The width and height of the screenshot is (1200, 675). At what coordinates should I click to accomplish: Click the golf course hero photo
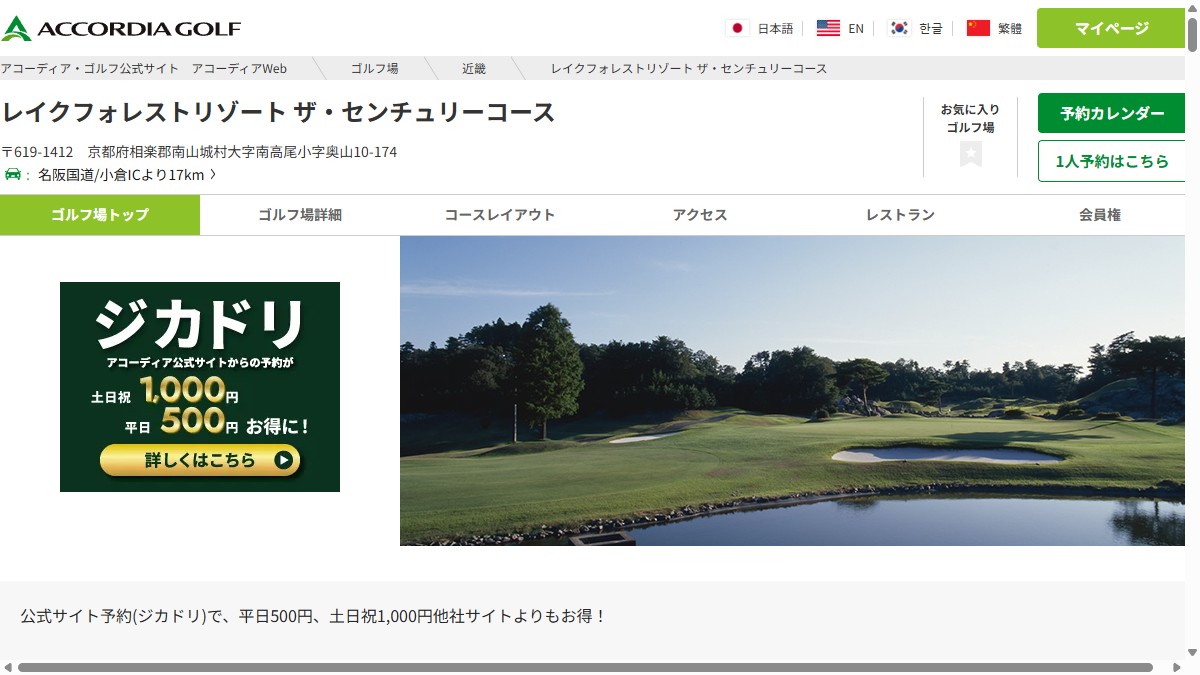(x=792, y=391)
